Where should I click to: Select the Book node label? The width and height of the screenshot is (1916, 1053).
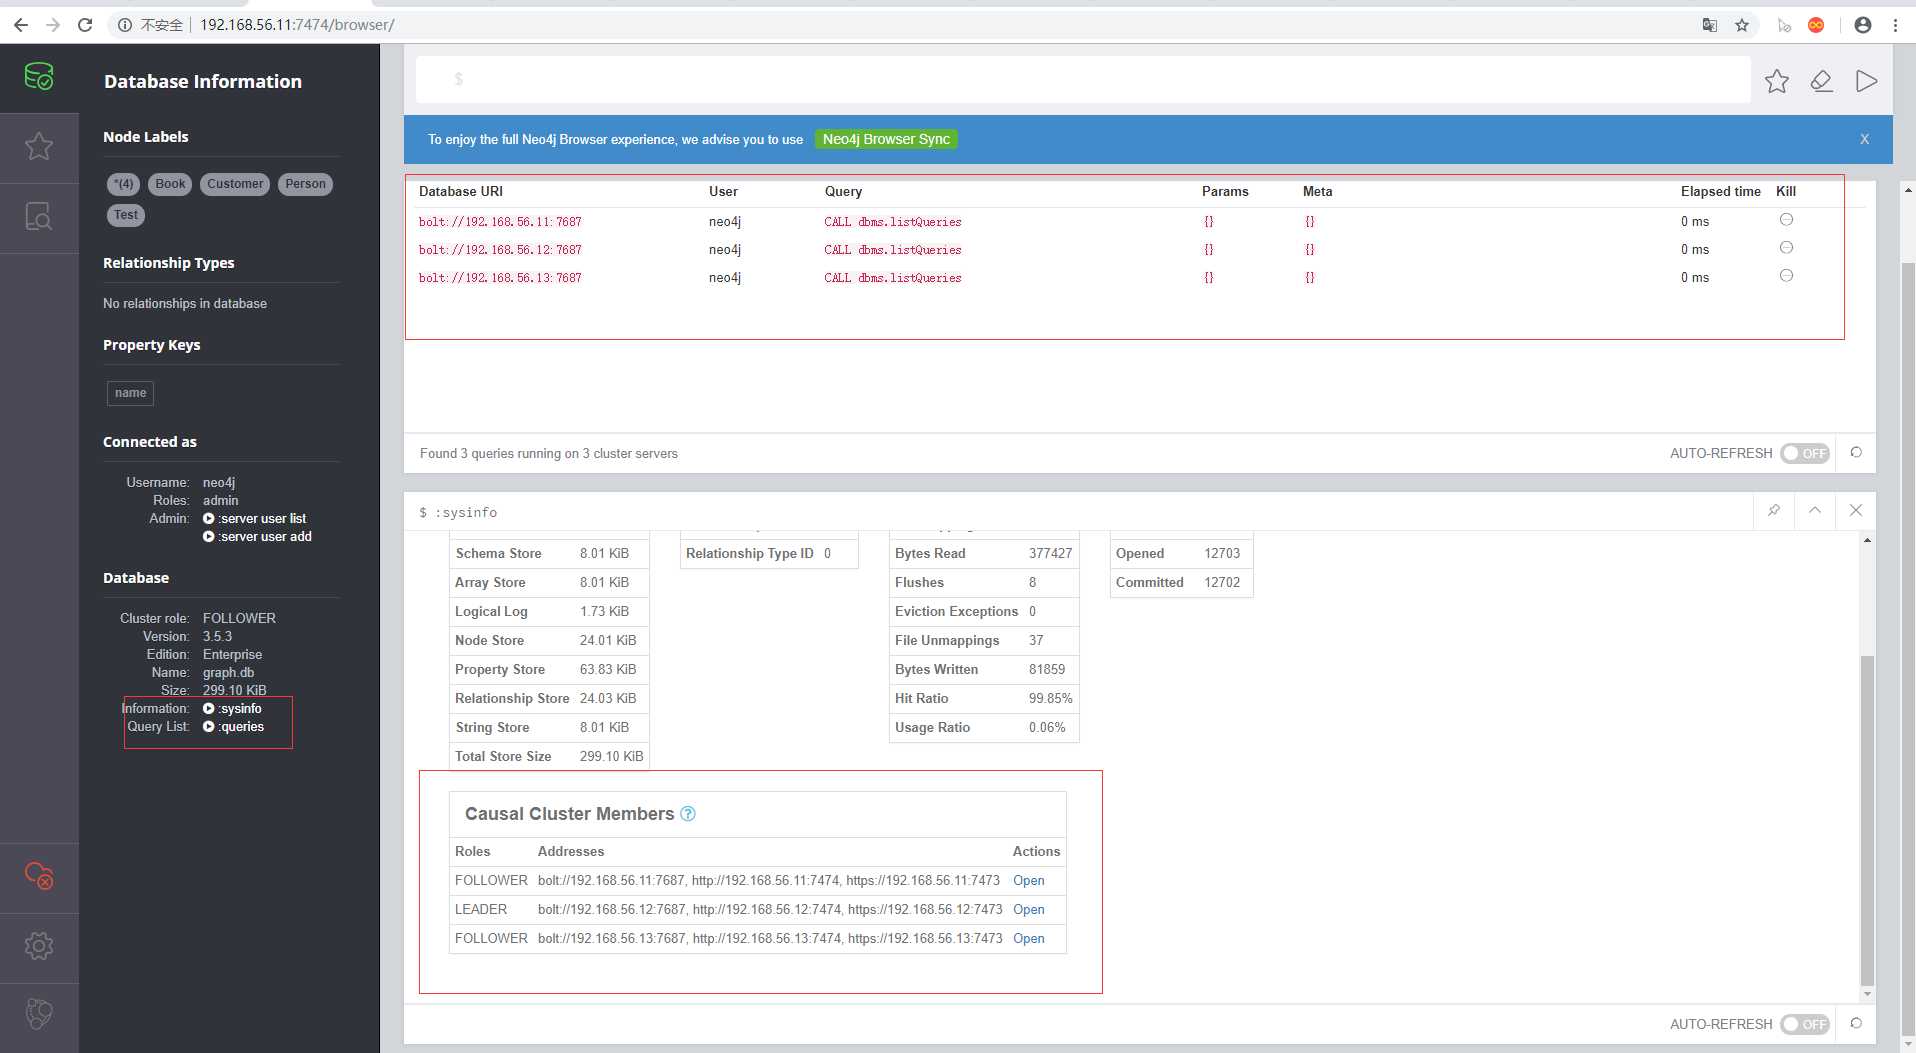170,184
